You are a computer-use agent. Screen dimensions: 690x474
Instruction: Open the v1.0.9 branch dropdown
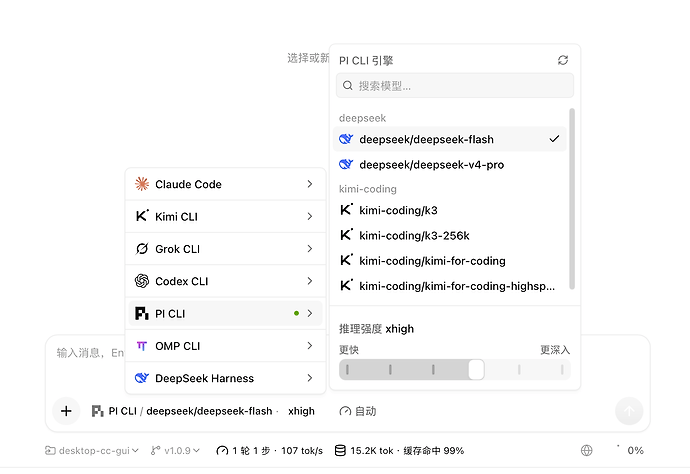pos(175,450)
